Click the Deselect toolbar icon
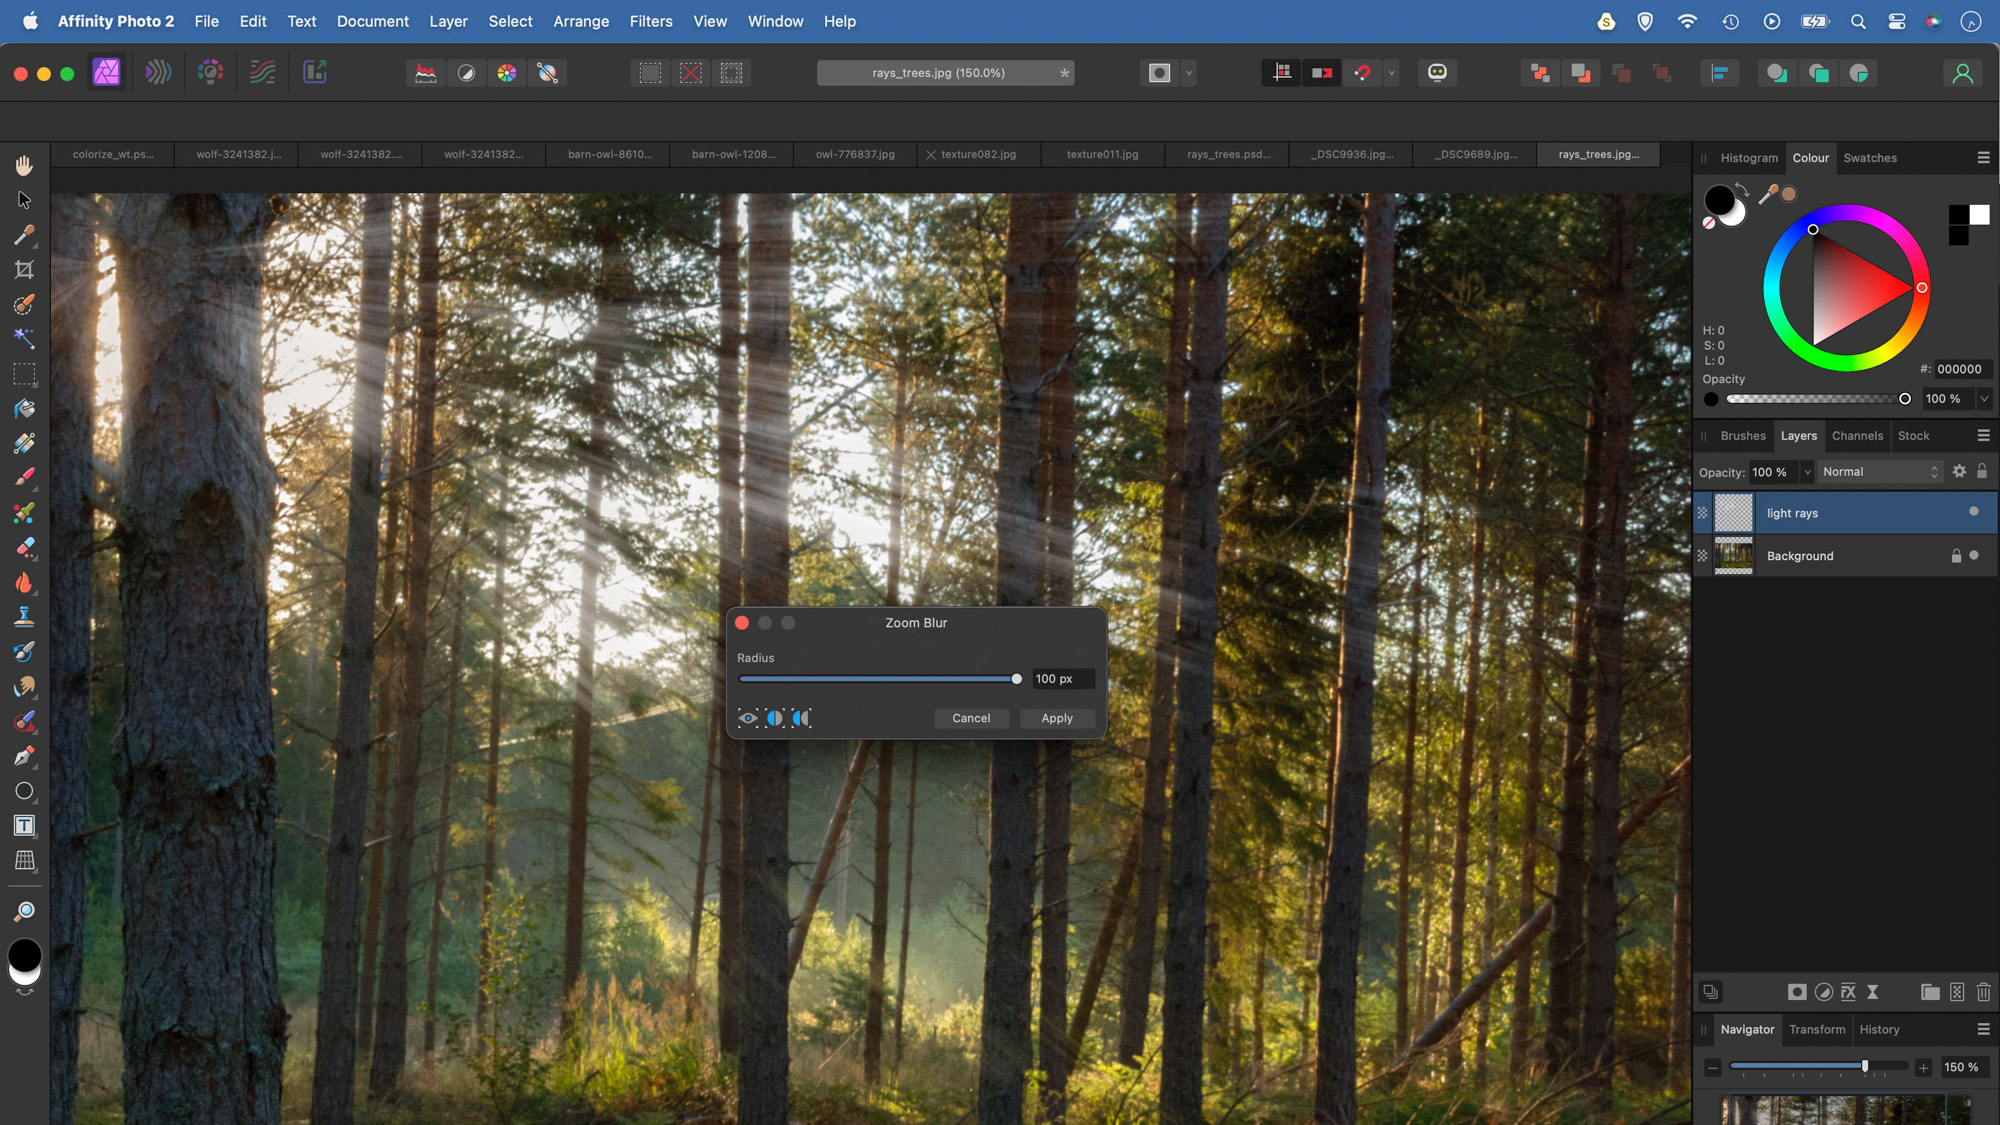 coord(691,73)
